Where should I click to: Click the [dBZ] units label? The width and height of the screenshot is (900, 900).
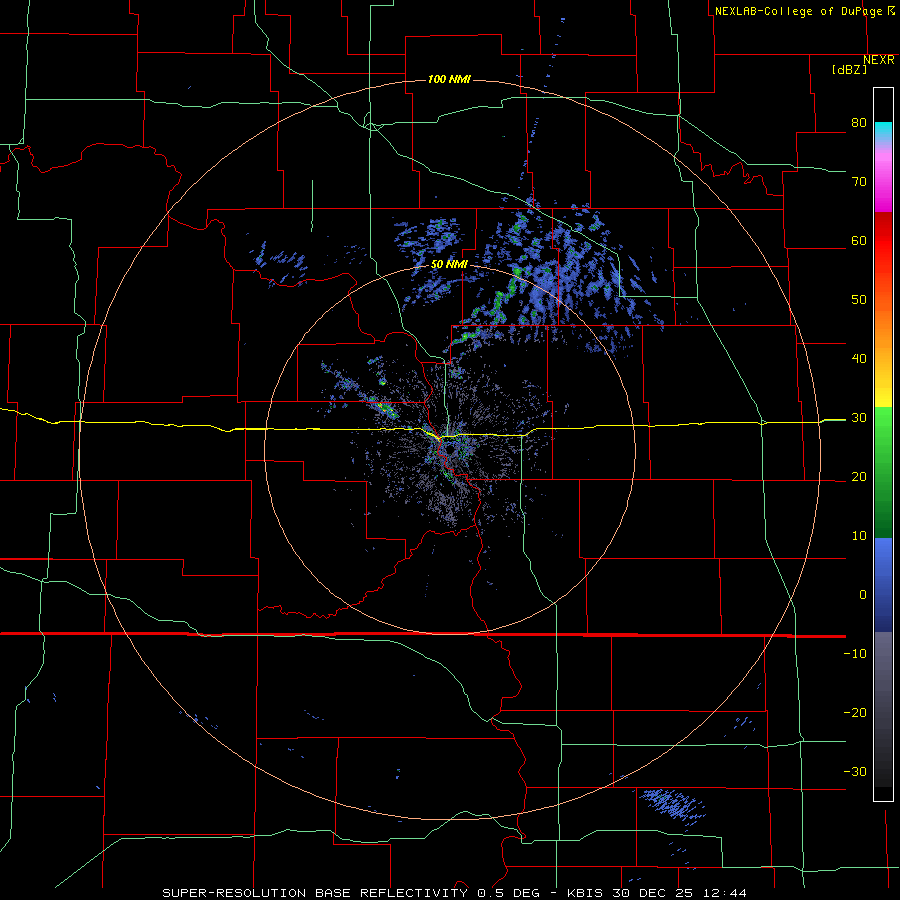[x=849, y=69]
